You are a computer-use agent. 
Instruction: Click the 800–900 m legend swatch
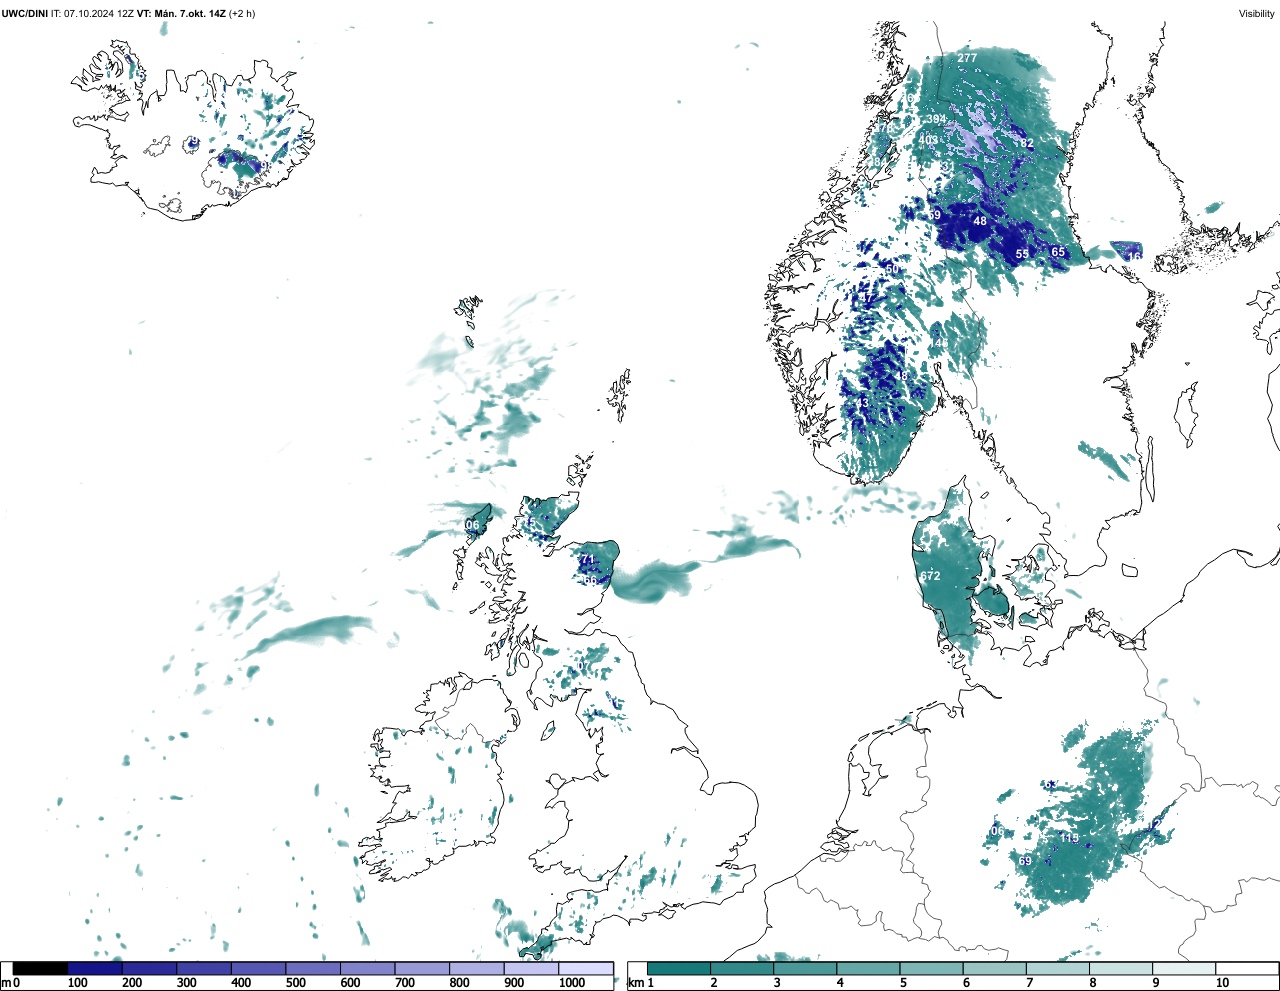pyautogui.click(x=476, y=968)
